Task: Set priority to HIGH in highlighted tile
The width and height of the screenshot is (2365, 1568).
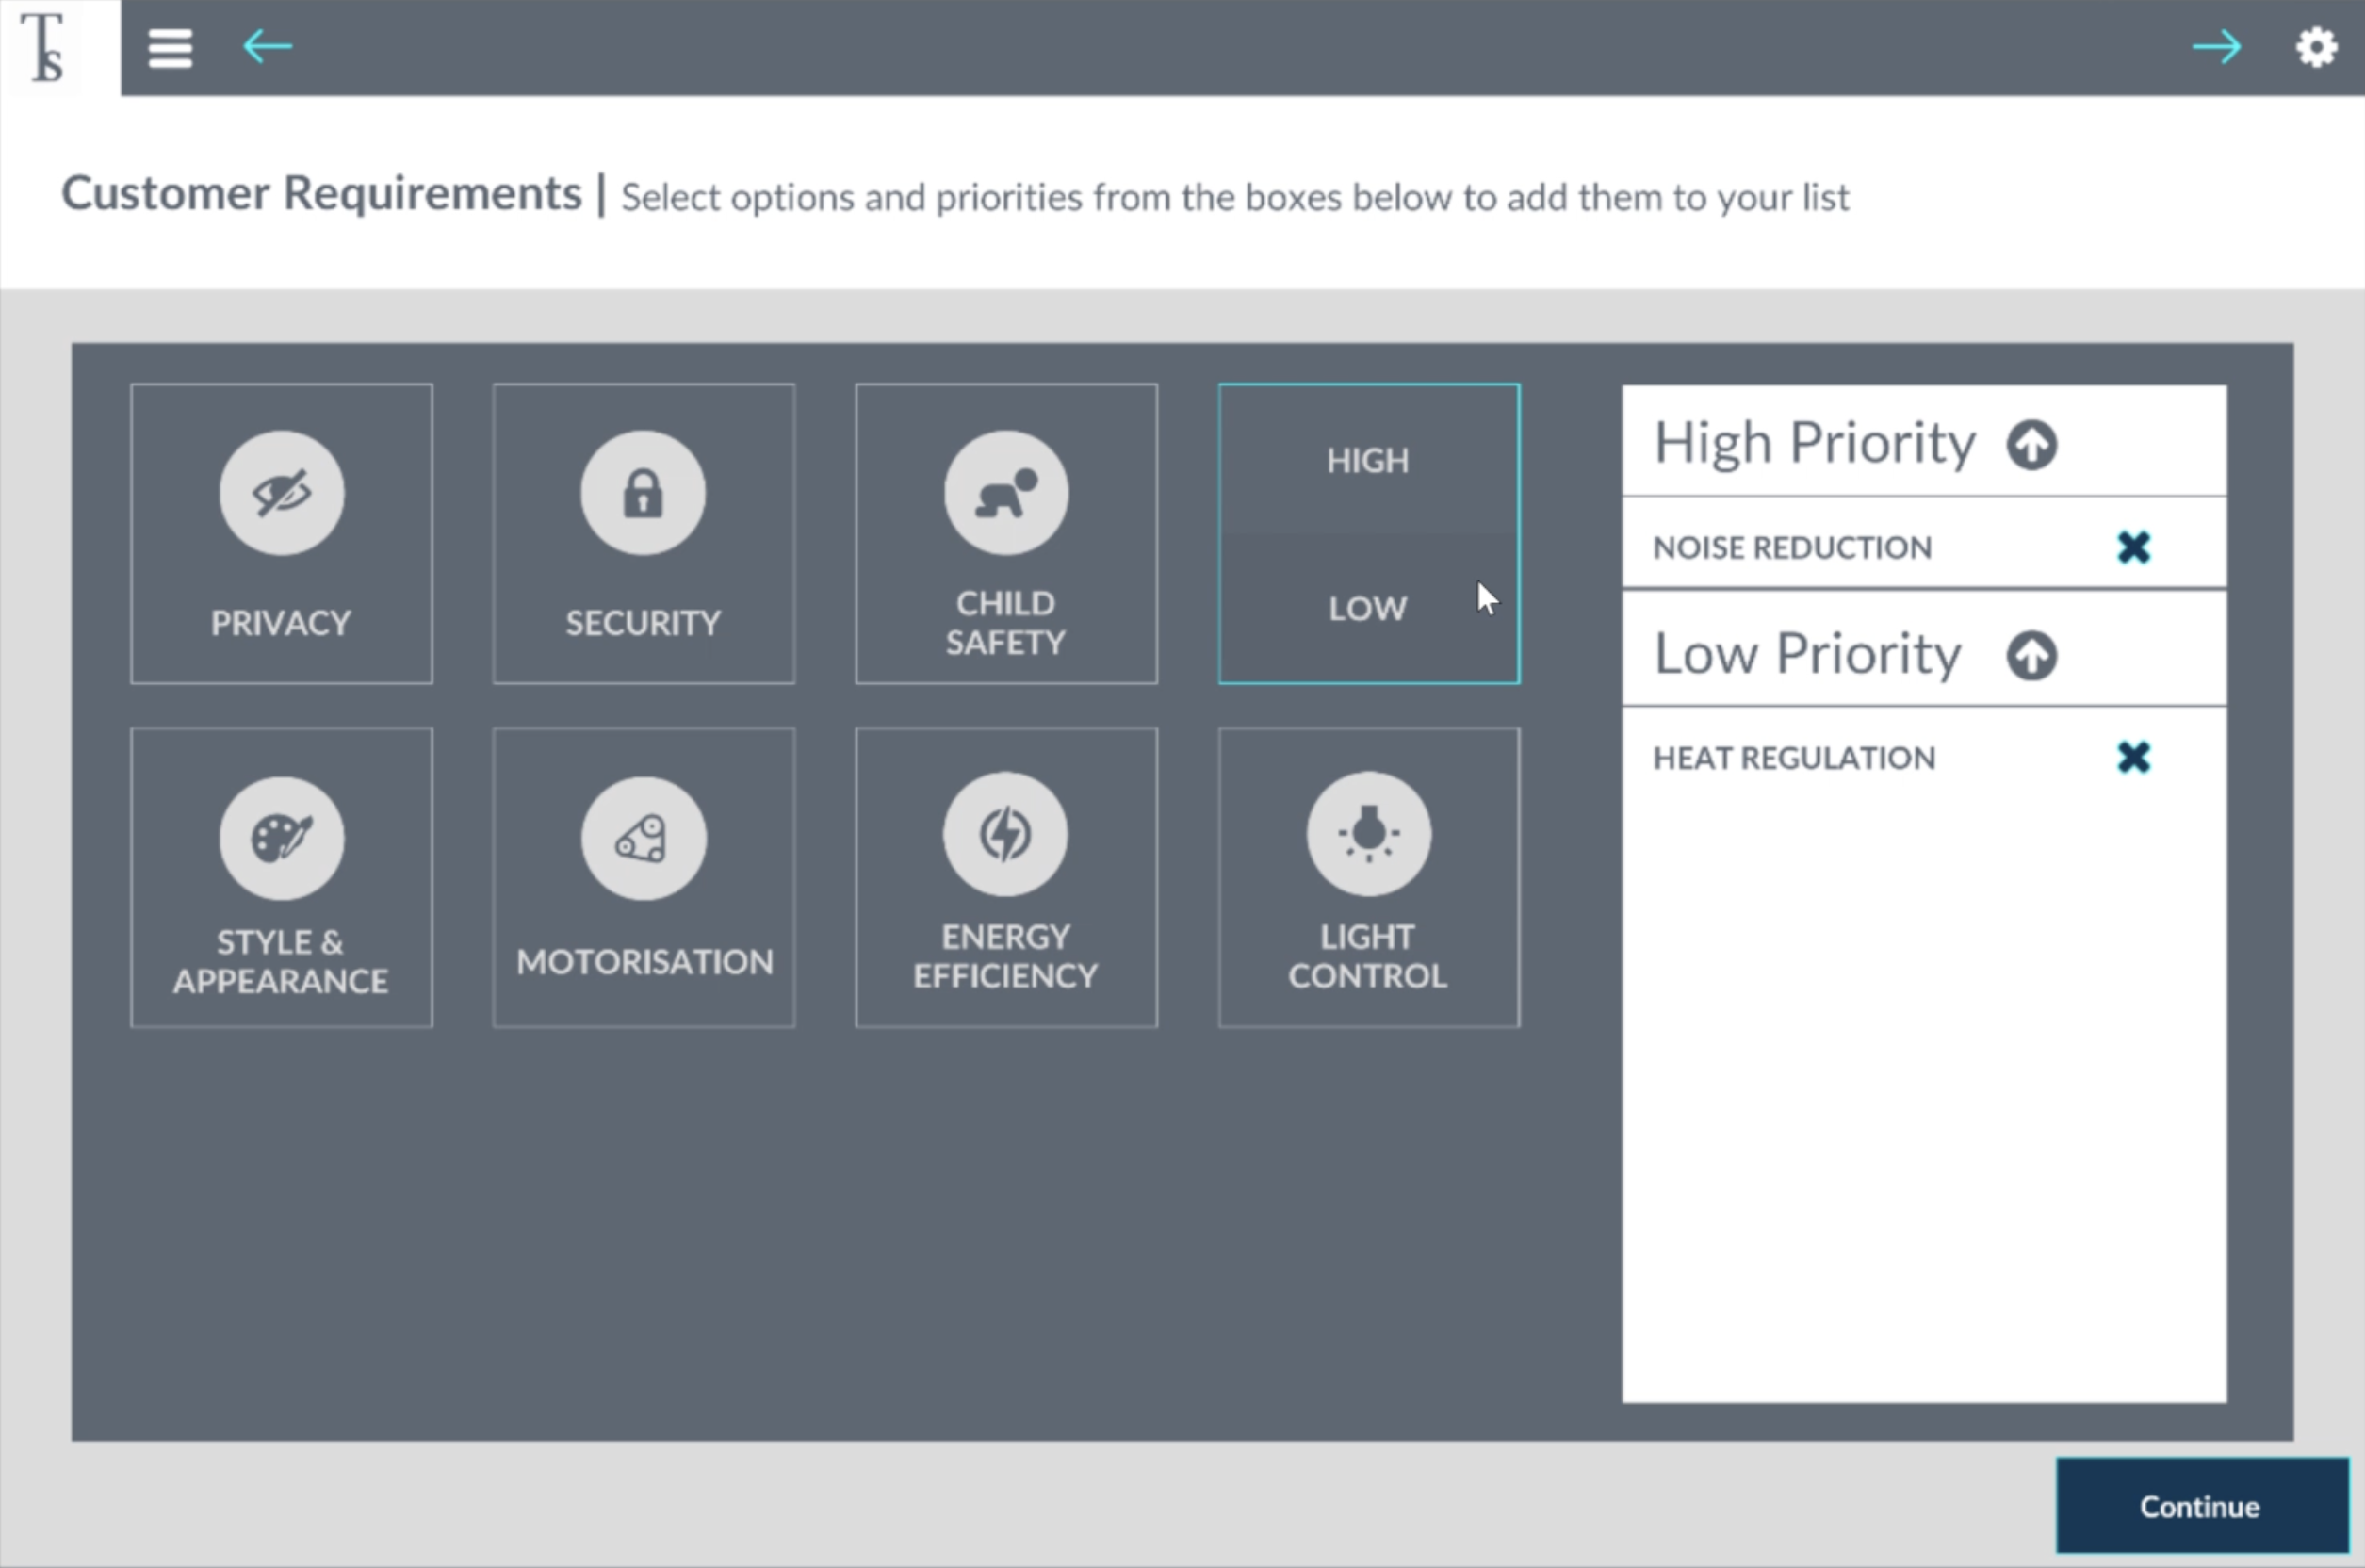Action: point(1367,461)
